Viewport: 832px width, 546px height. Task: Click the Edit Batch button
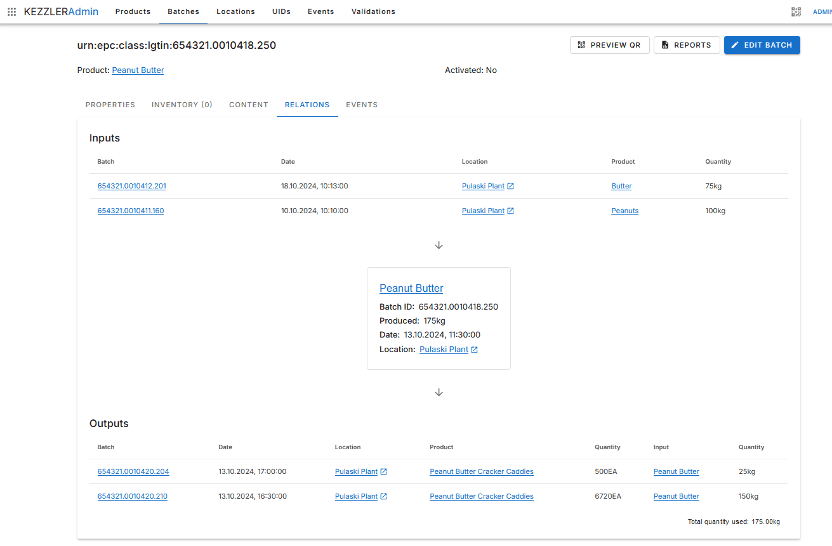[x=762, y=45]
